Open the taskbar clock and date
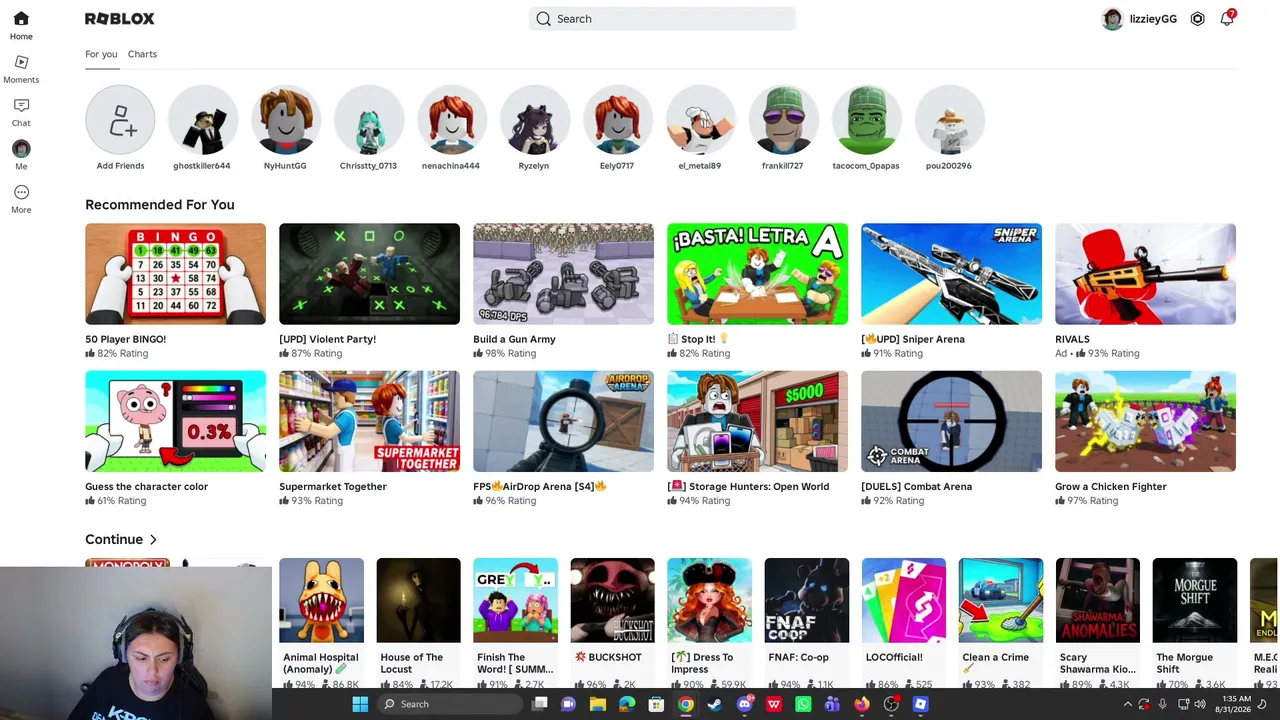The height and width of the screenshot is (720, 1280). click(1234, 704)
